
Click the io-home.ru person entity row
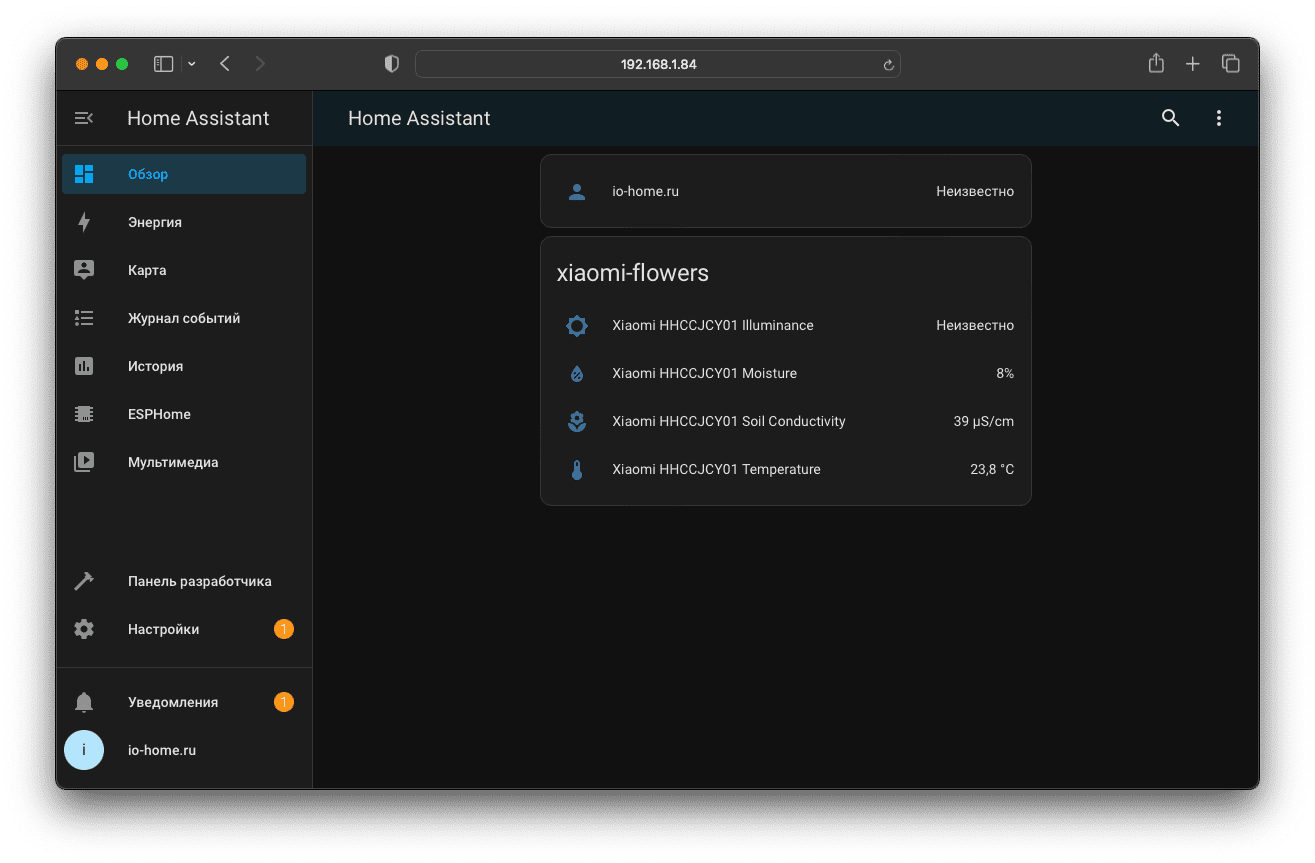click(x=785, y=191)
